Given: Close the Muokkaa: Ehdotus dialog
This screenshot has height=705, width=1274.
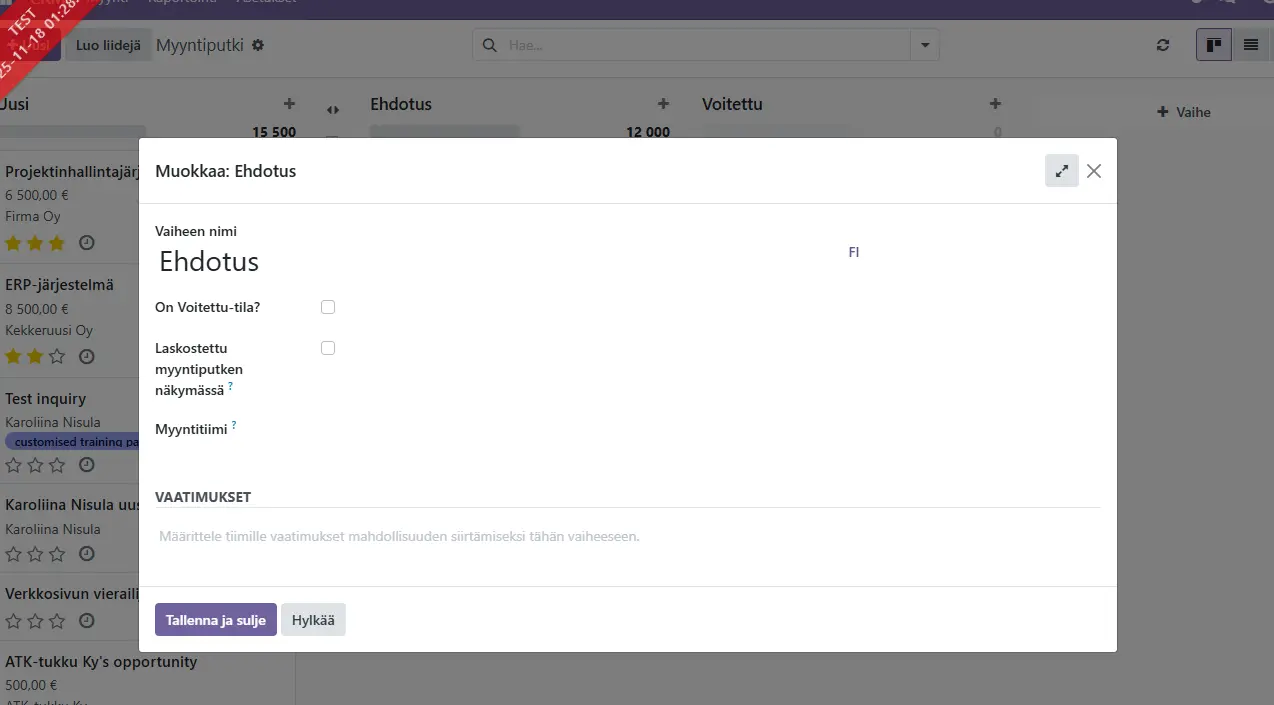Looking at the screenshot, I should point(1094,171).
